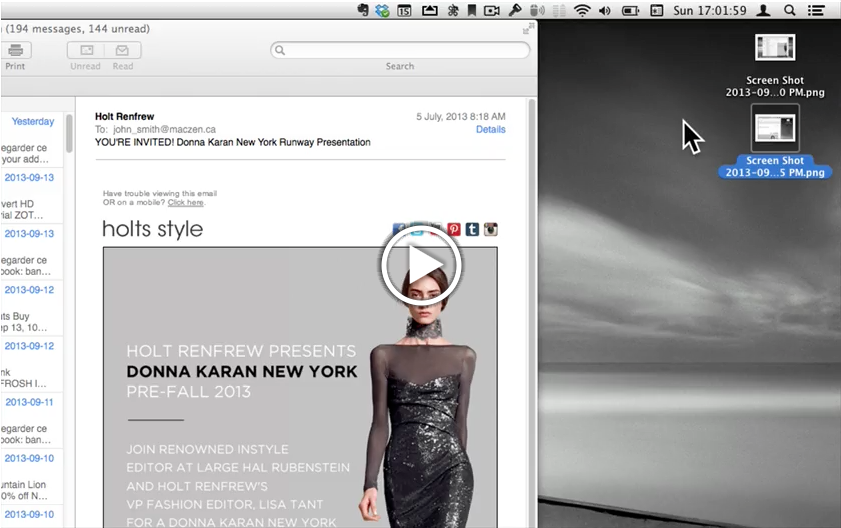Open the mouse battery status icon
841x528 pixels.
point(537,10)
